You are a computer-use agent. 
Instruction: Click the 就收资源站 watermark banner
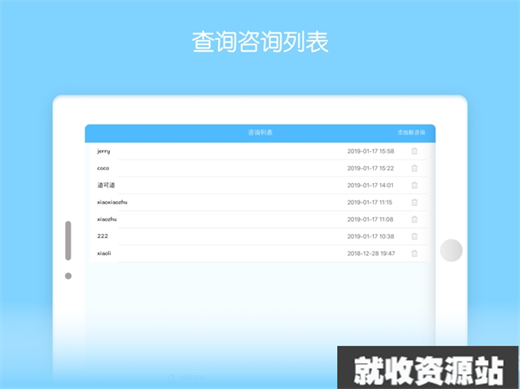[x=428, y=368]
